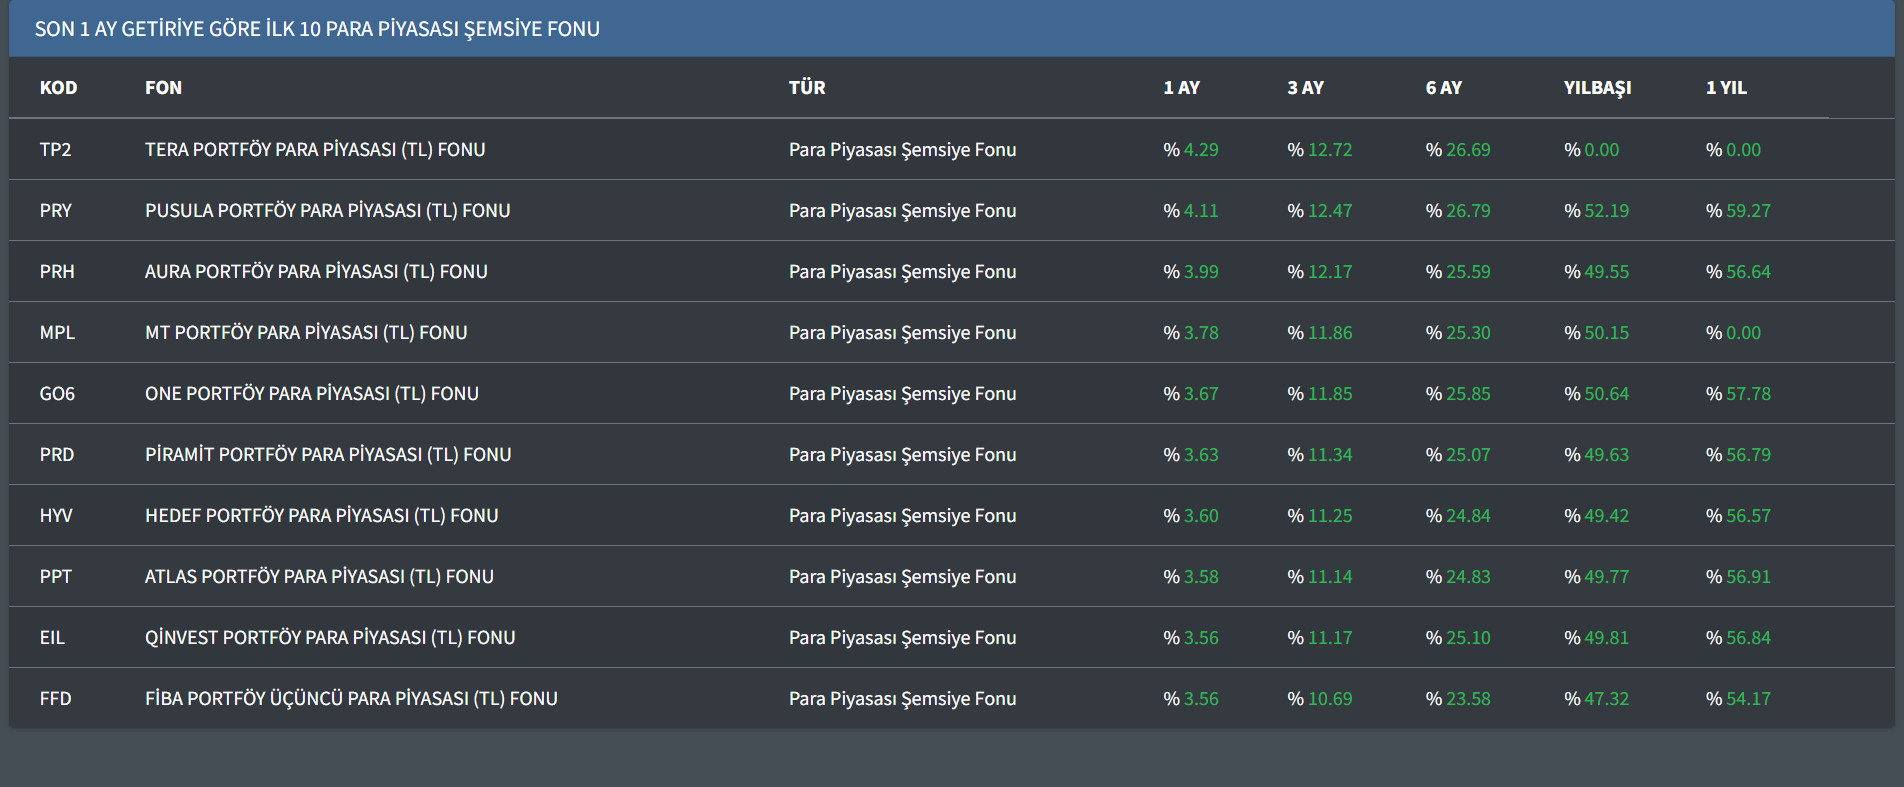Sort by the 3 AY column header

[x=1305, y=88]
